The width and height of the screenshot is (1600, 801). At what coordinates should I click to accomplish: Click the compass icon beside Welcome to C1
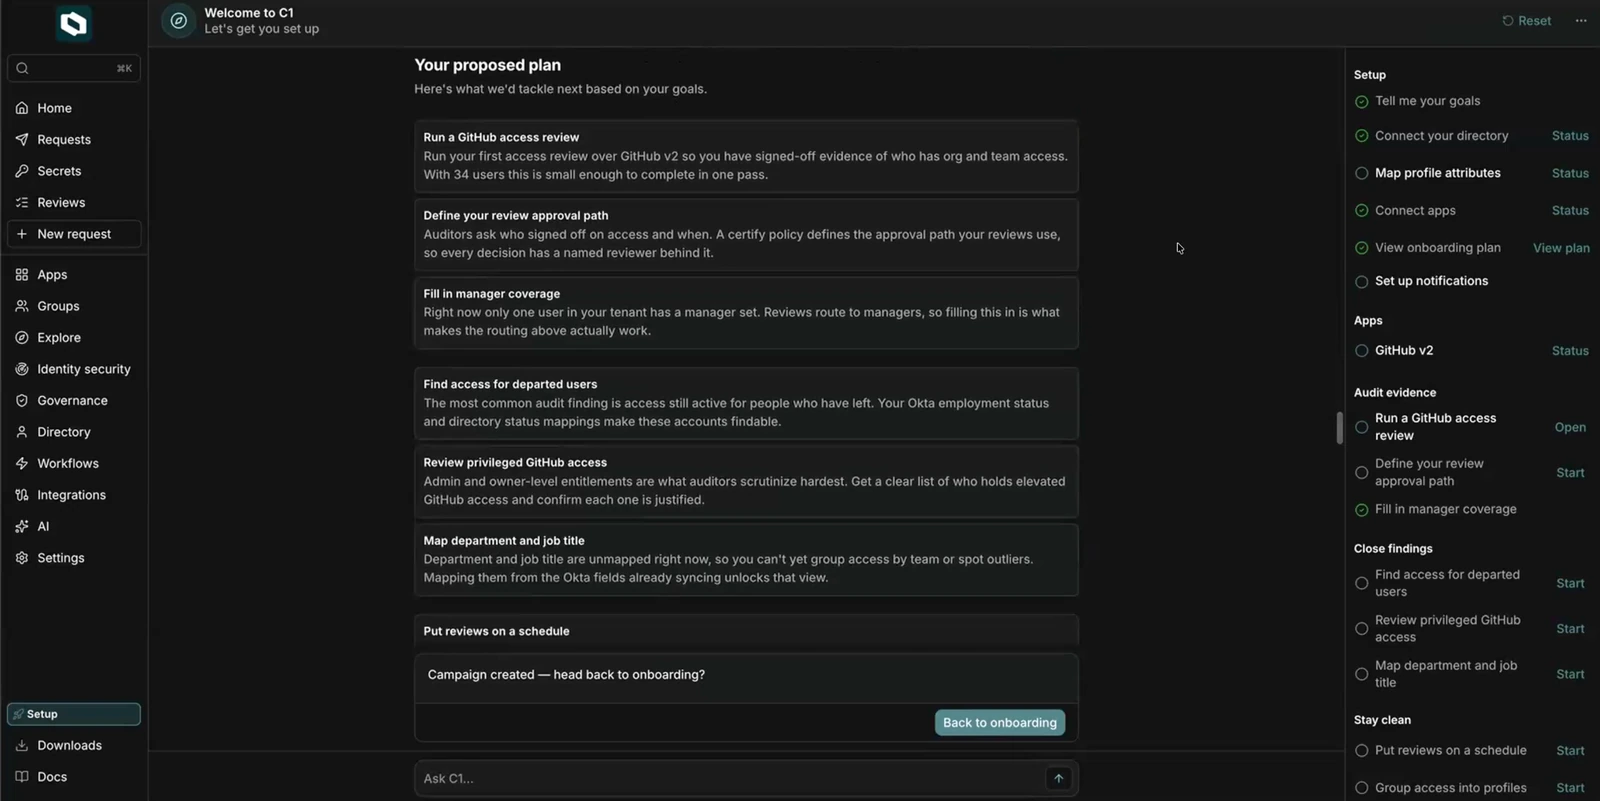(x=179, y=20)
